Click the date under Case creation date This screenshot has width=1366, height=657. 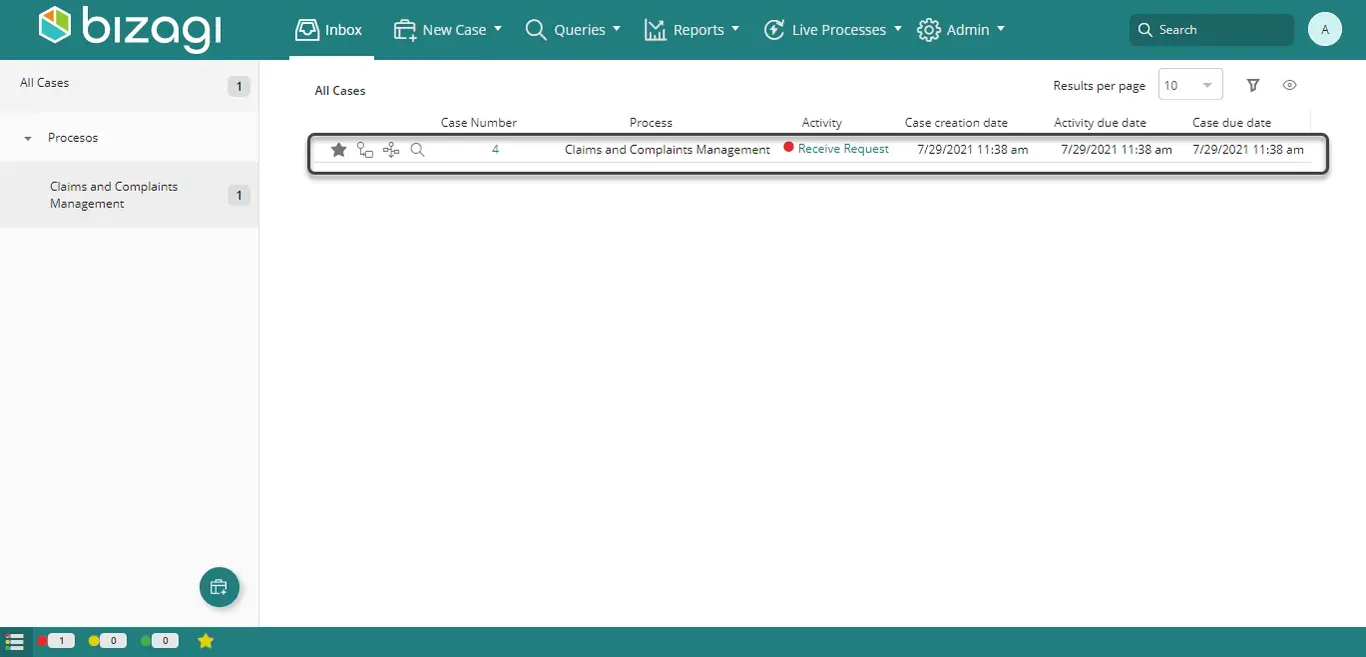tap(973, 150)
